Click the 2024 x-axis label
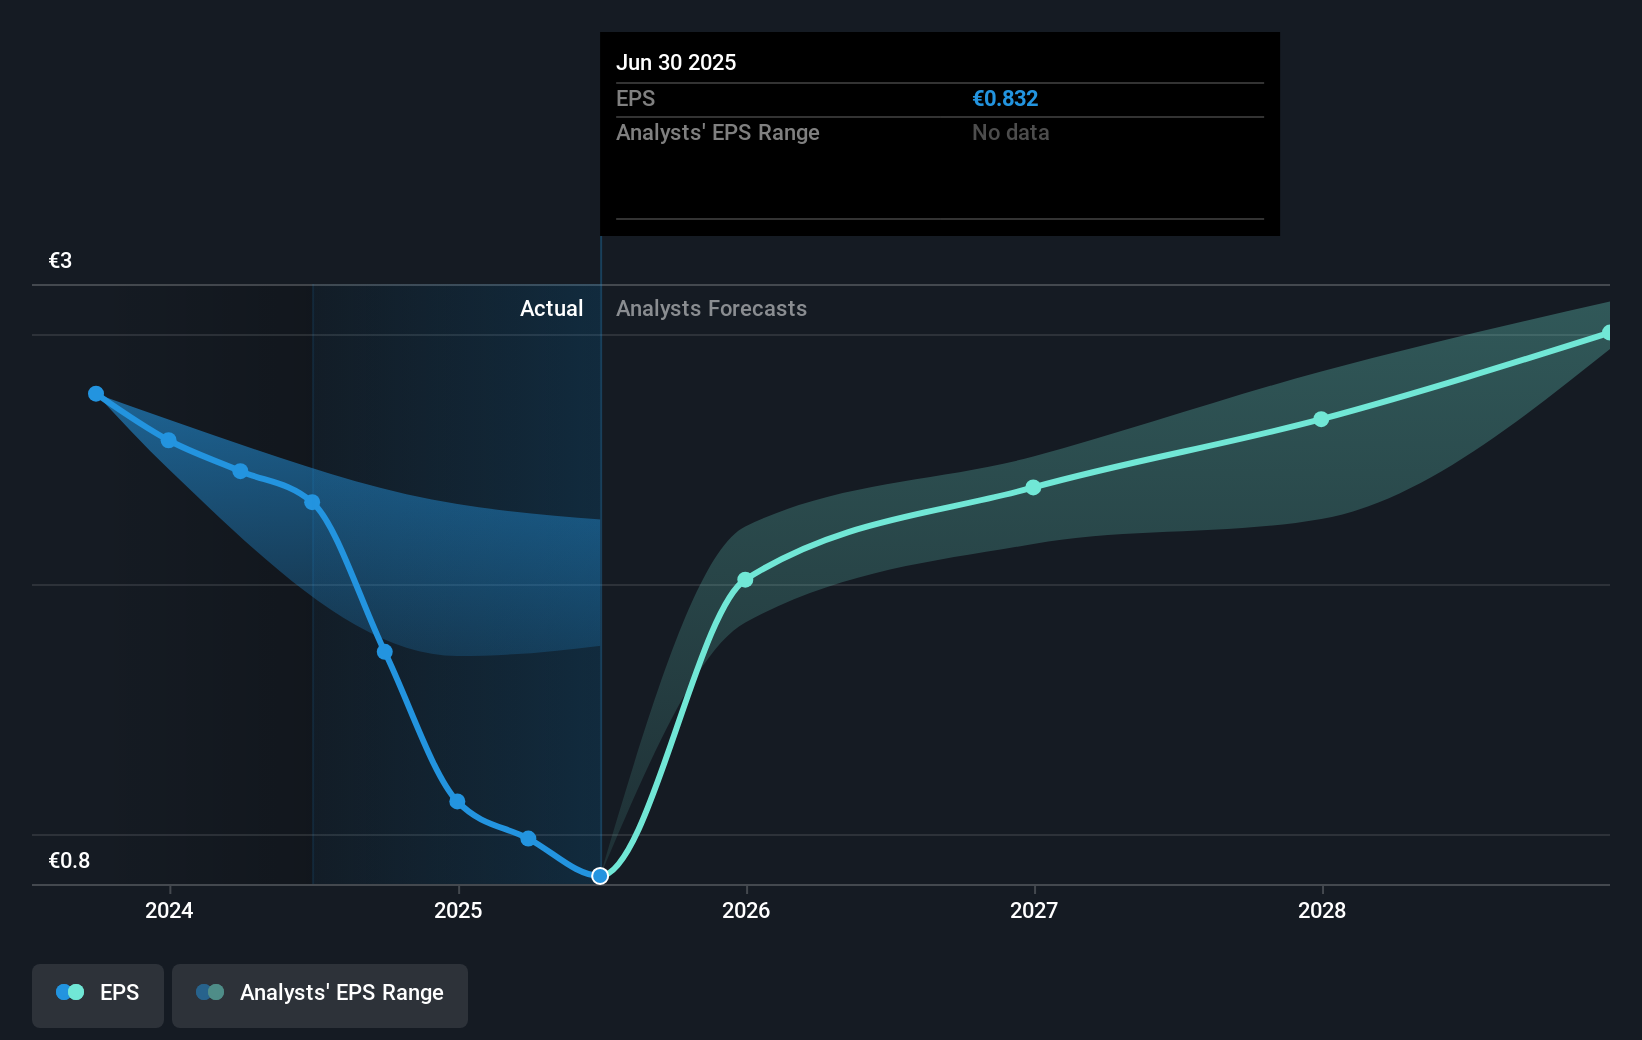The width and height of the screenshot is (1642, 1040). click(x=169, y=910)
